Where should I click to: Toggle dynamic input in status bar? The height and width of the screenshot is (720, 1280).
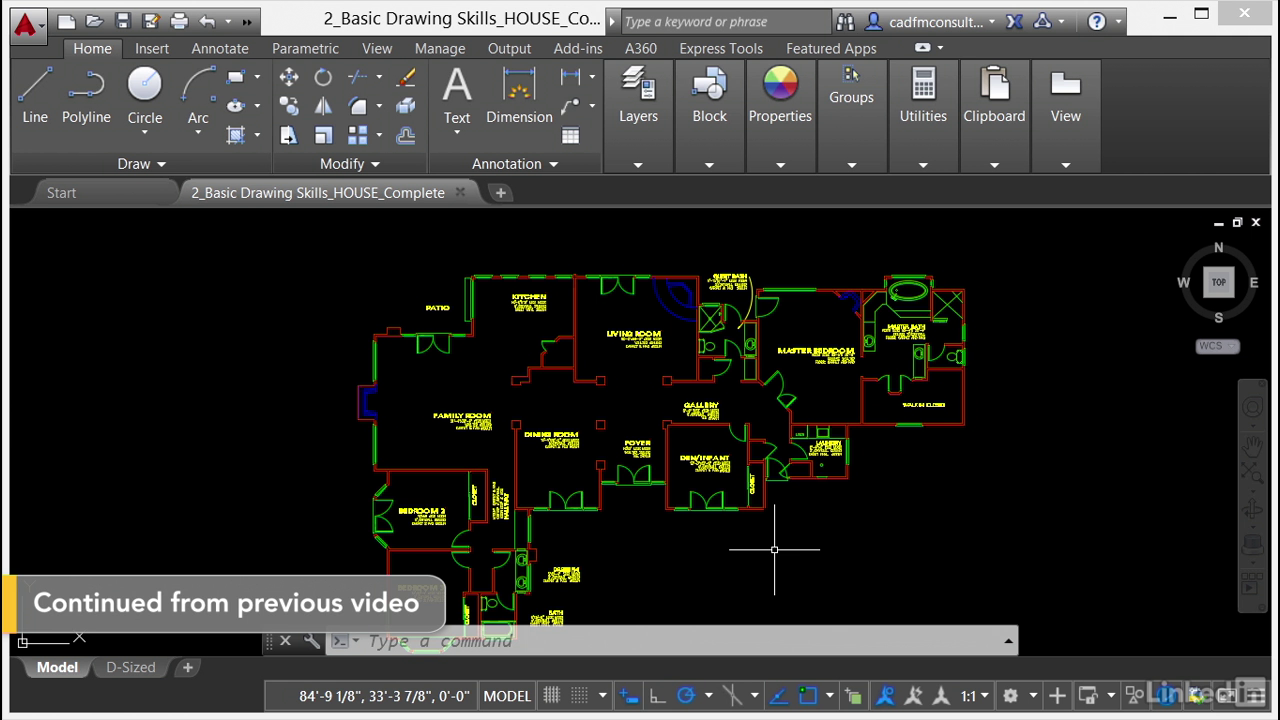(x=628, y=696)
